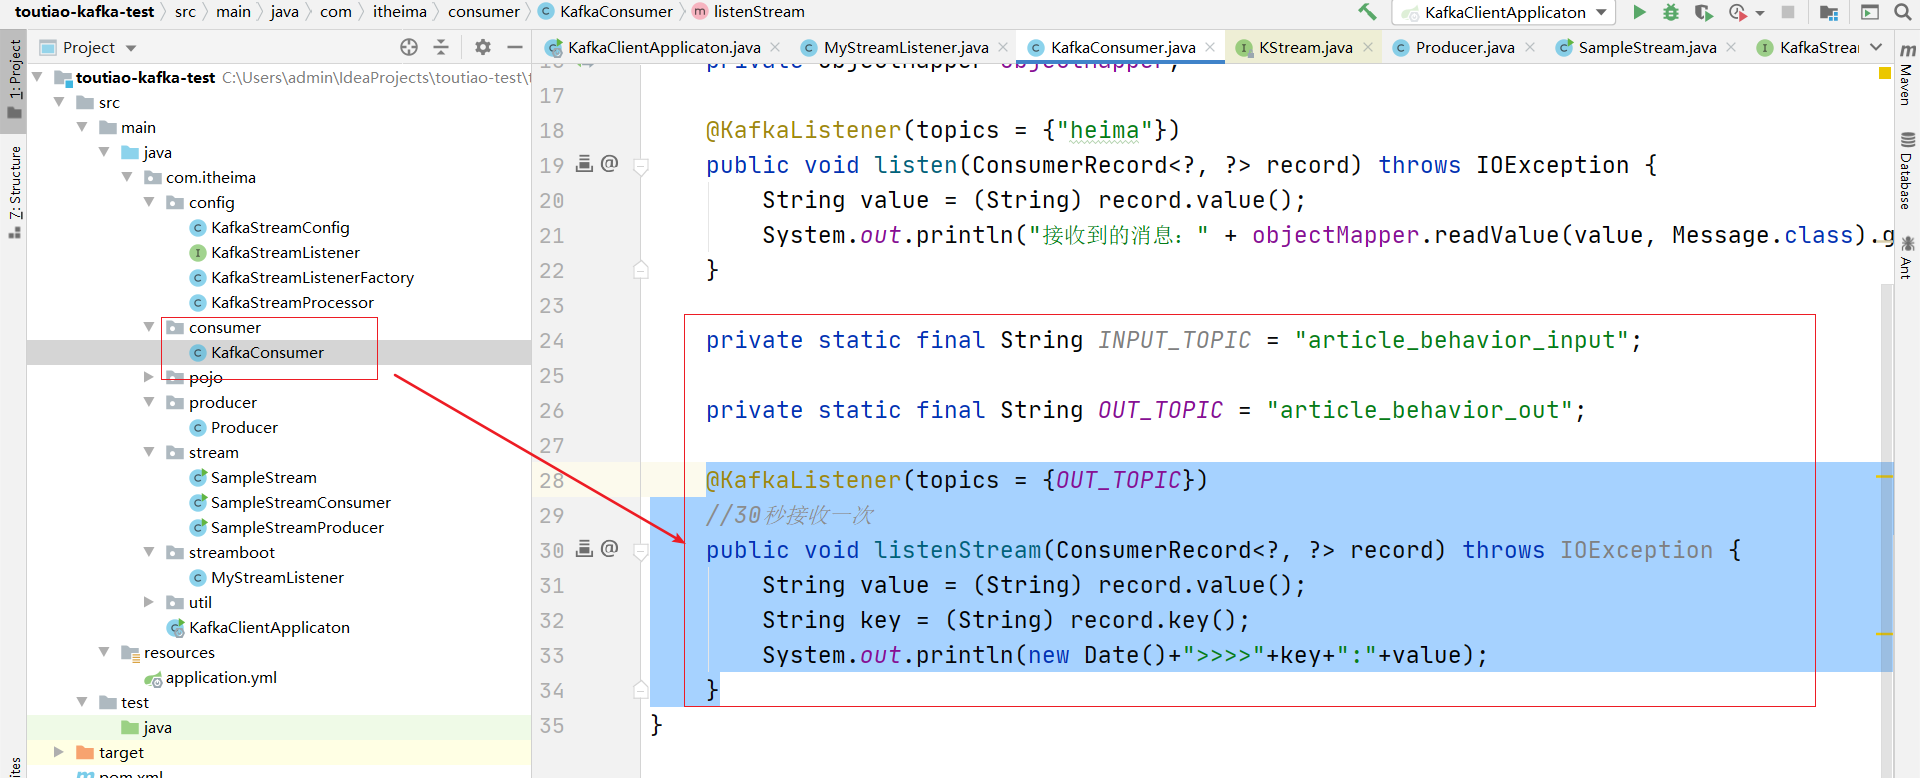Click breadcrumb item itheima
This screenshot has height=778, width=1920.
point(399,12)
